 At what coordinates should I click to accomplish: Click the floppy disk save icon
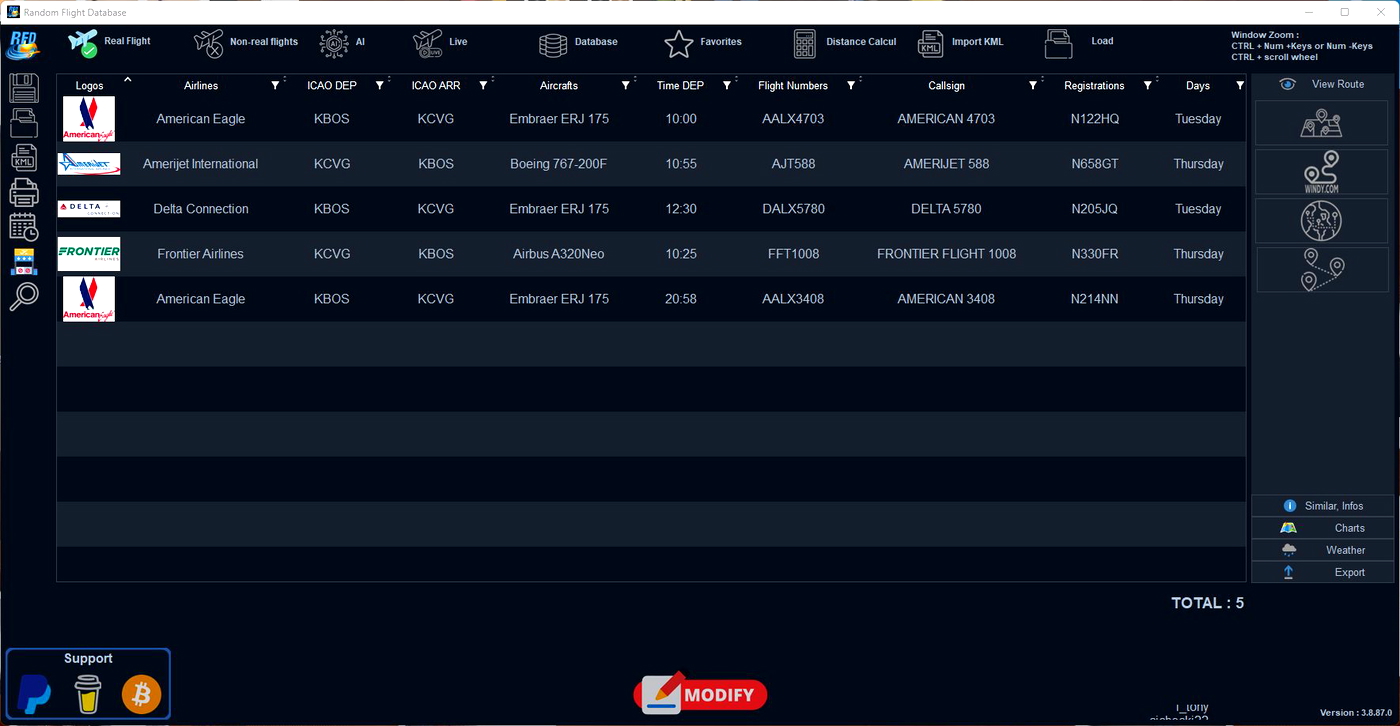[x=24, y=88]
